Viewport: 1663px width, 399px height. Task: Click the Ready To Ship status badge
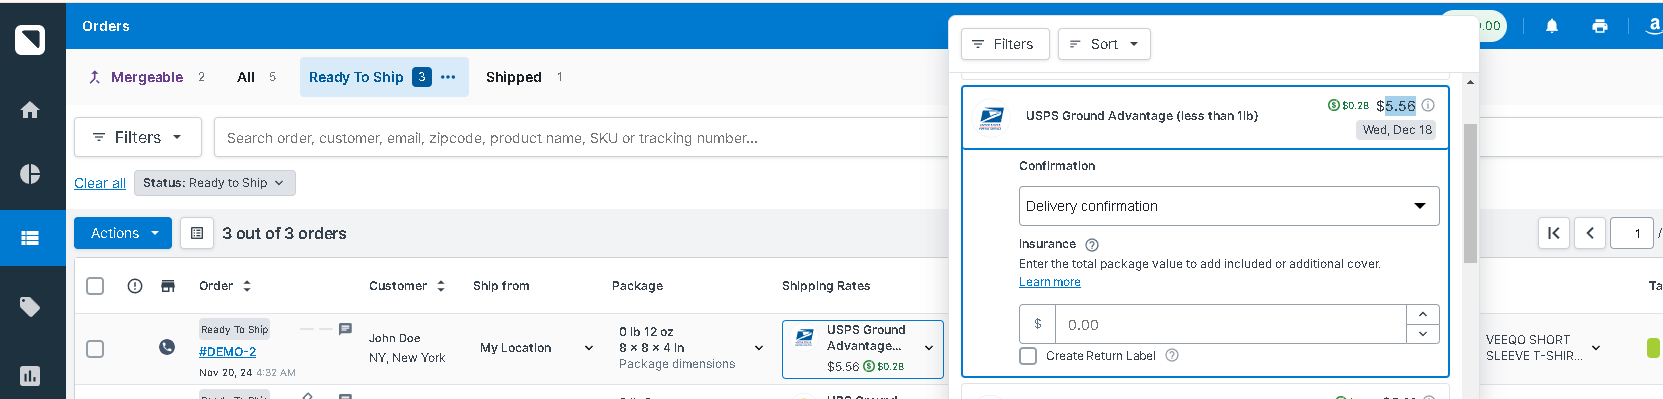234,329
